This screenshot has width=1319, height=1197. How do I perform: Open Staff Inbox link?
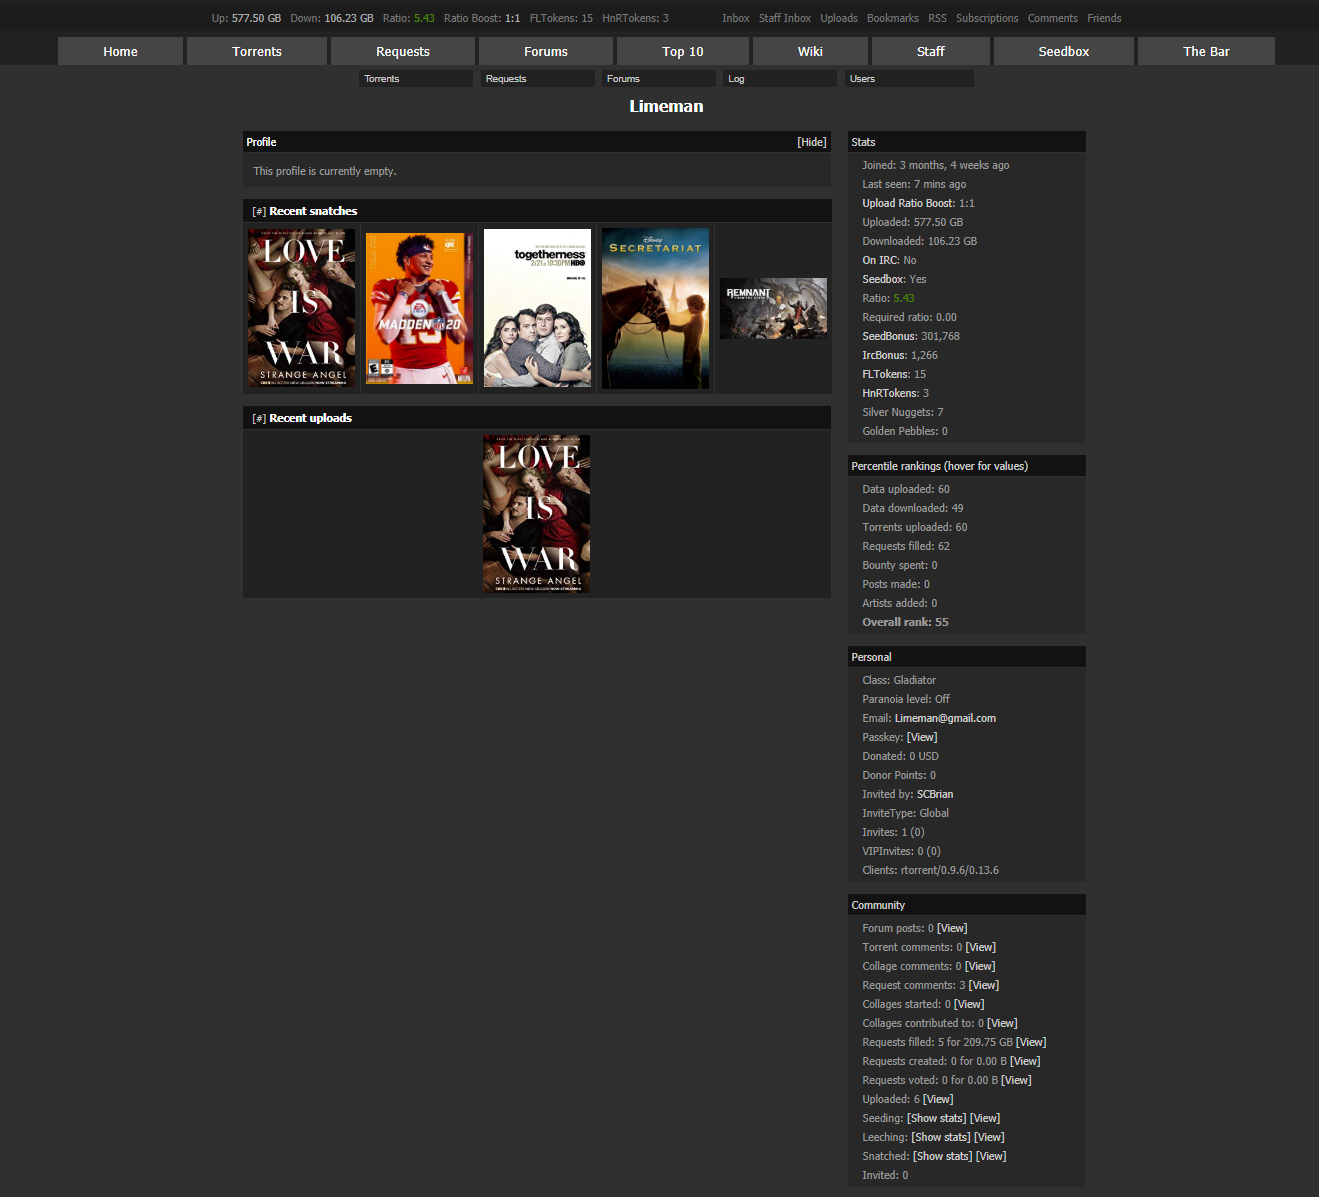785,18
